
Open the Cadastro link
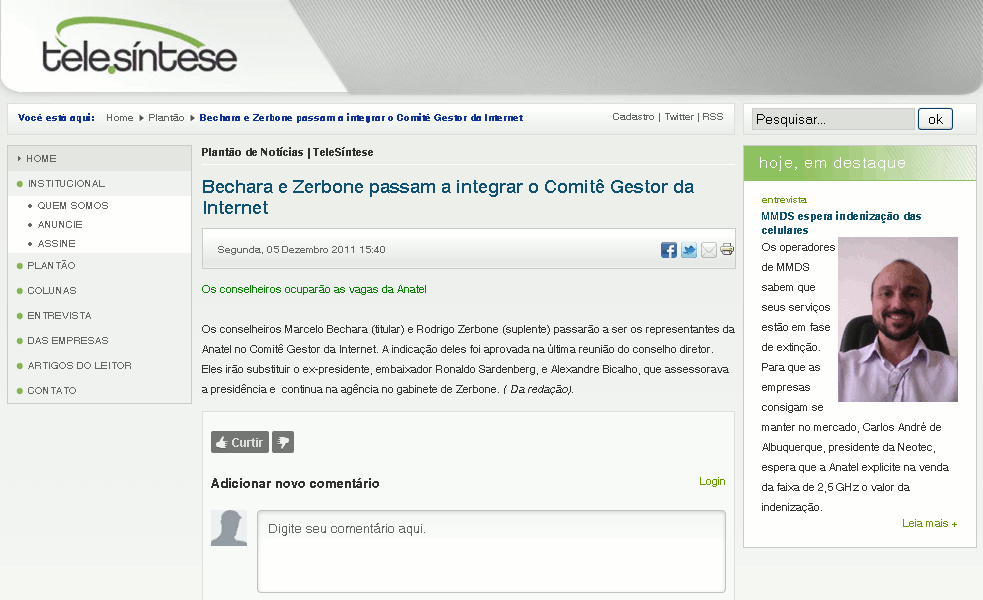click(x=633, y=117)
